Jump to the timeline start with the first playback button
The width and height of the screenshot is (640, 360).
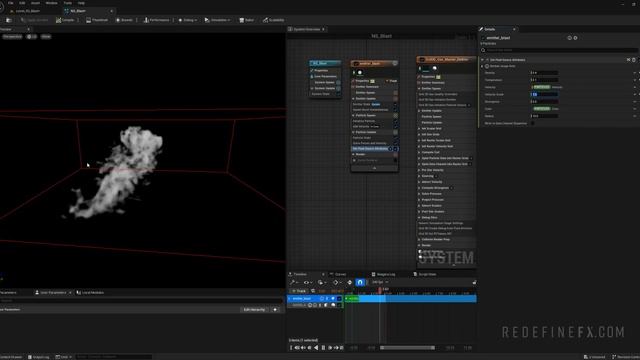pyautogui.click(x=291, y=348)
